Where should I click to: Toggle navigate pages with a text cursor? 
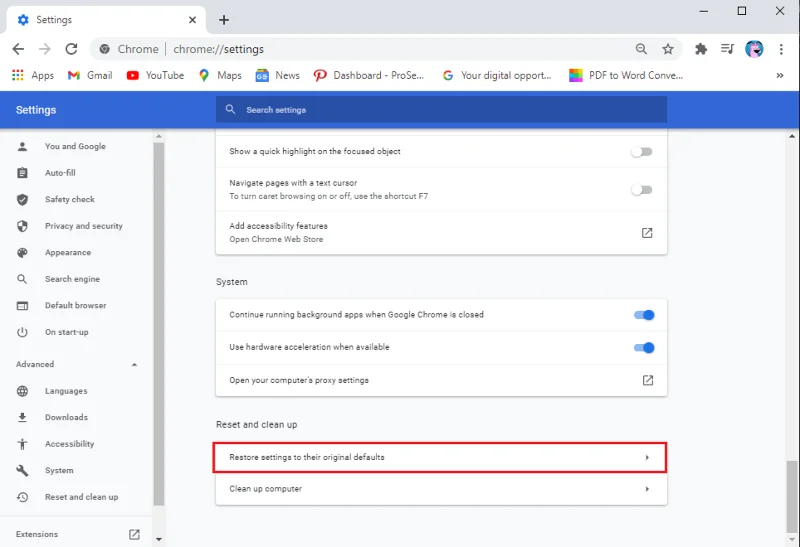pyautogui.click(x=641, y=190)
